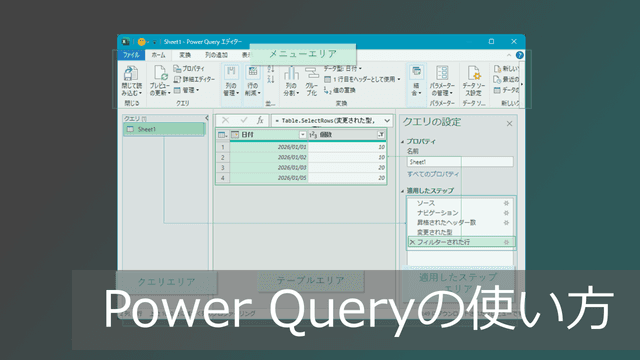The height and width of the screenshot is (360, 640).
Task: Switch to the ホーム ribbon tab
Action: pyautogui.click(x=158, y=55)
